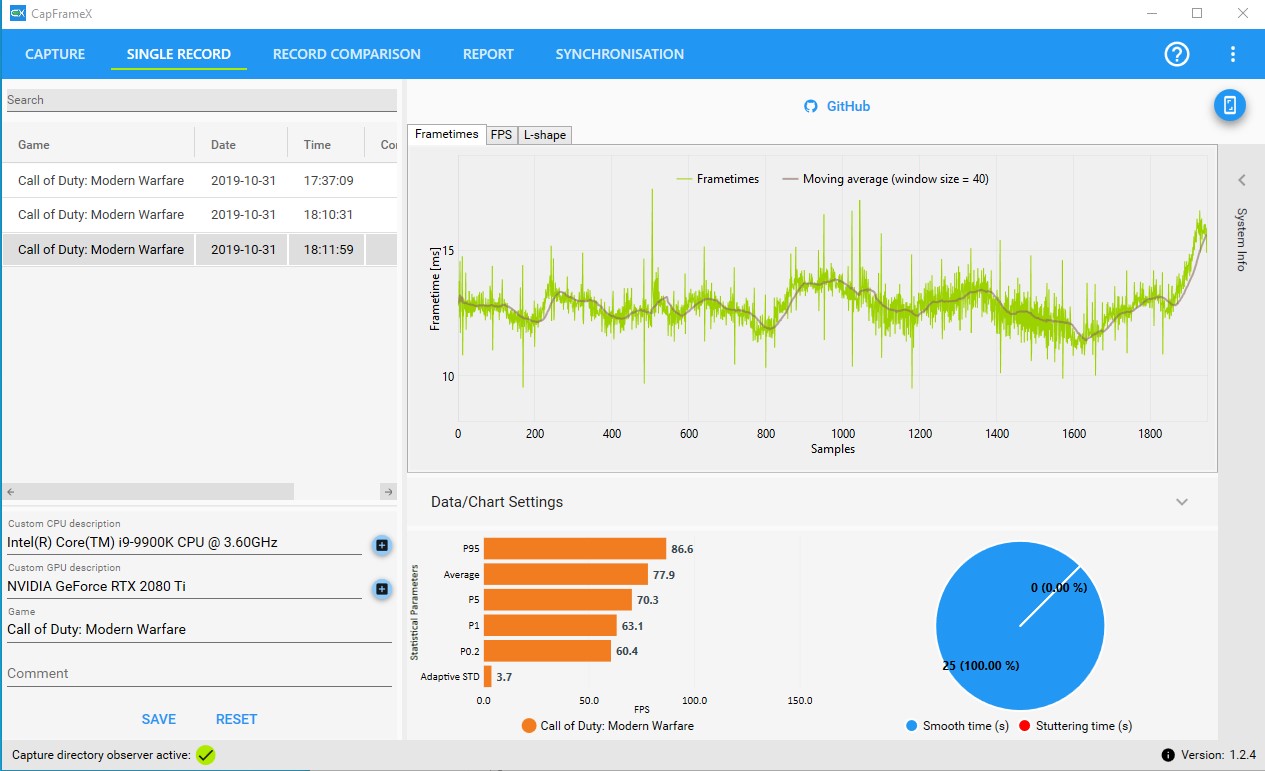This screenshot has height=771, width=1265.
Task: Open the RECORD COMPARISON tab
Action: click(x=347, y=54)
